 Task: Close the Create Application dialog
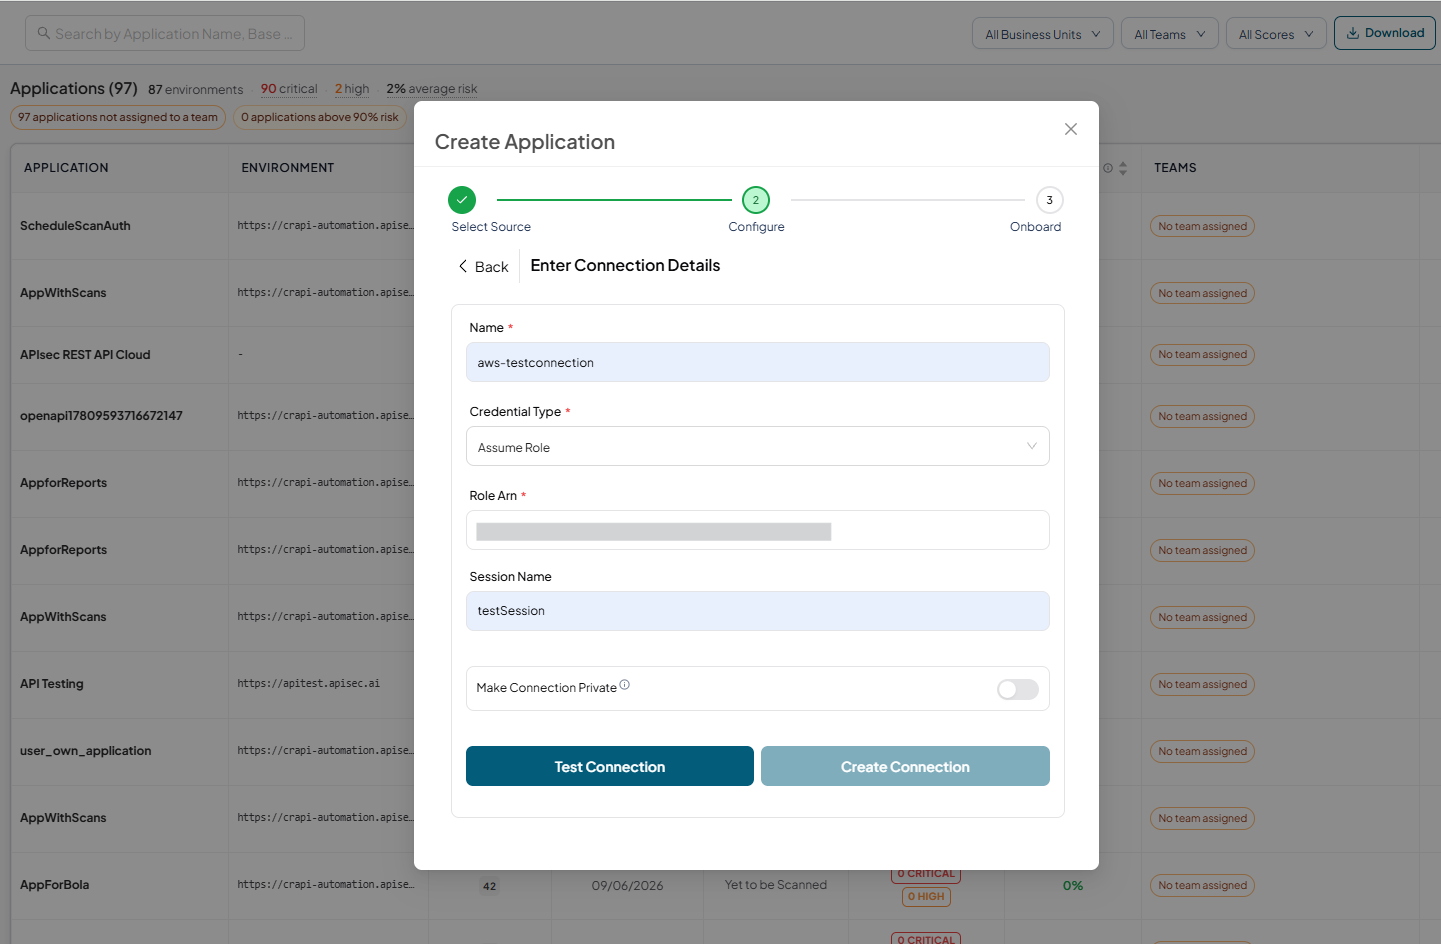[1071, 129]
